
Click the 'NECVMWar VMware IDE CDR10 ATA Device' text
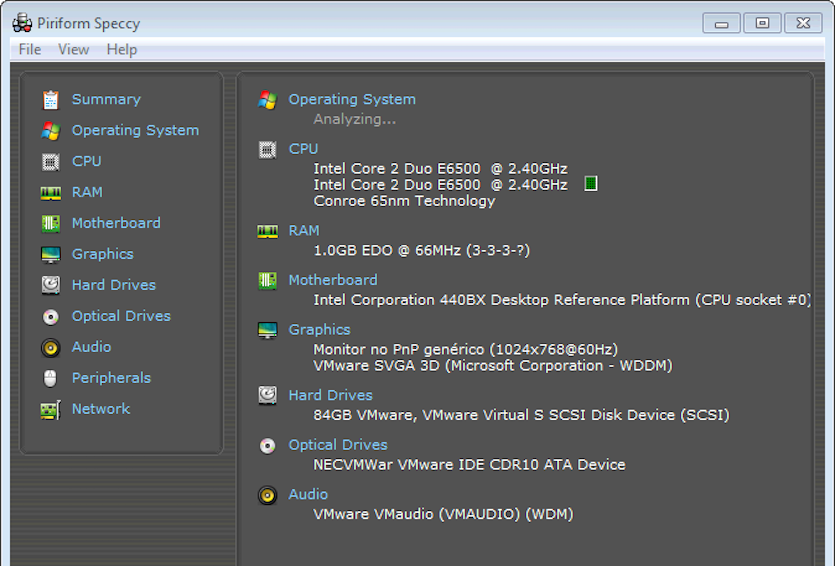(469, 465)
